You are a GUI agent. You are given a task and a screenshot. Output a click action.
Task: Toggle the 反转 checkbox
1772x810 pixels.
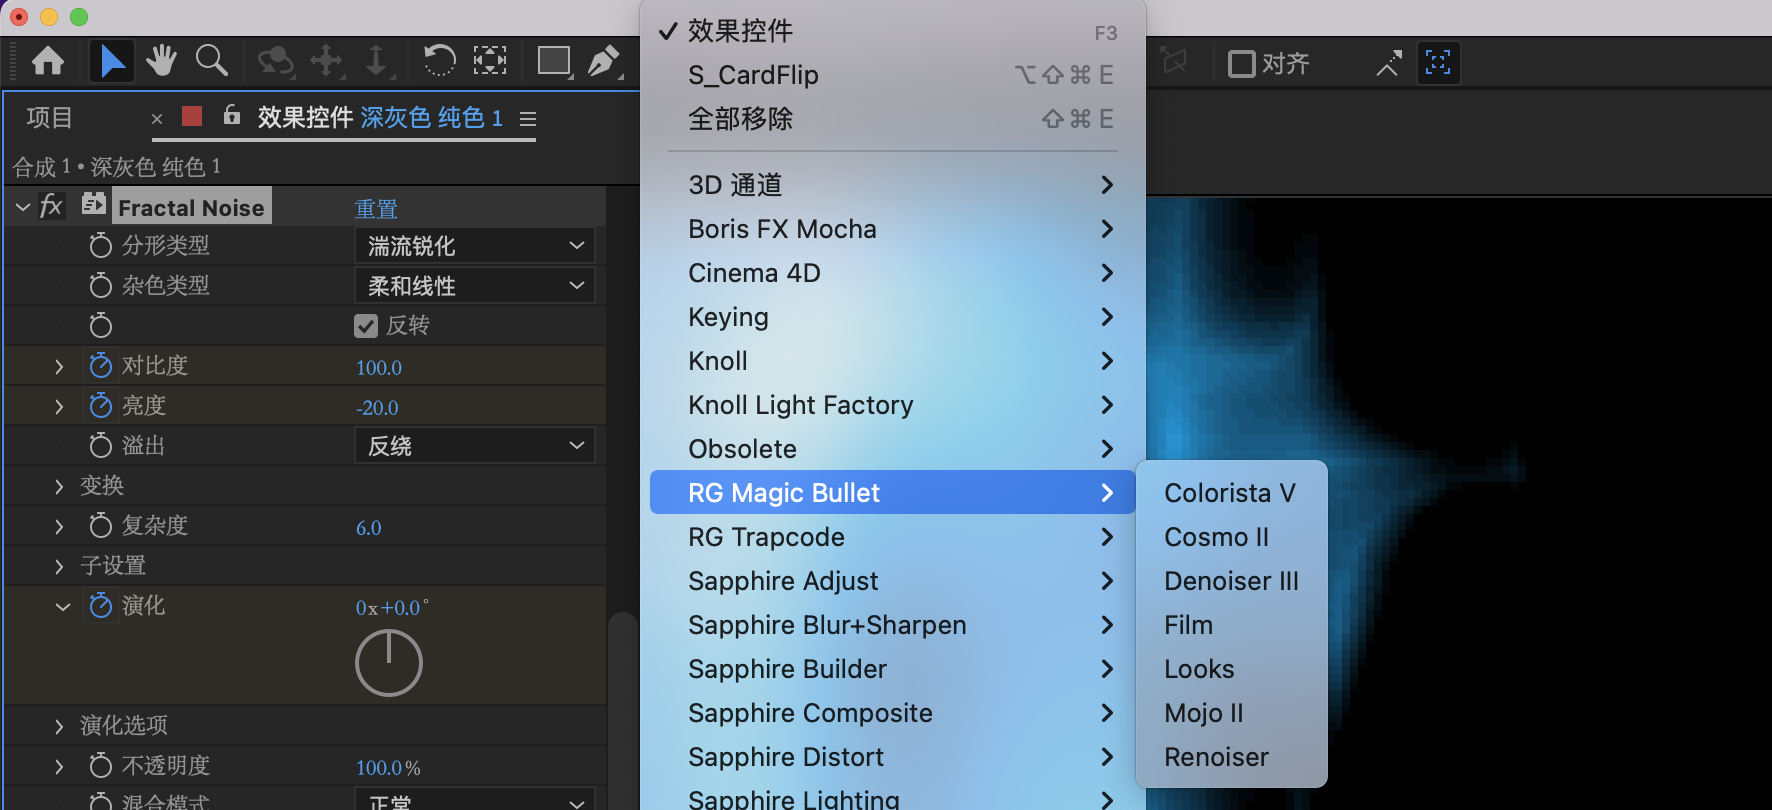366,326
